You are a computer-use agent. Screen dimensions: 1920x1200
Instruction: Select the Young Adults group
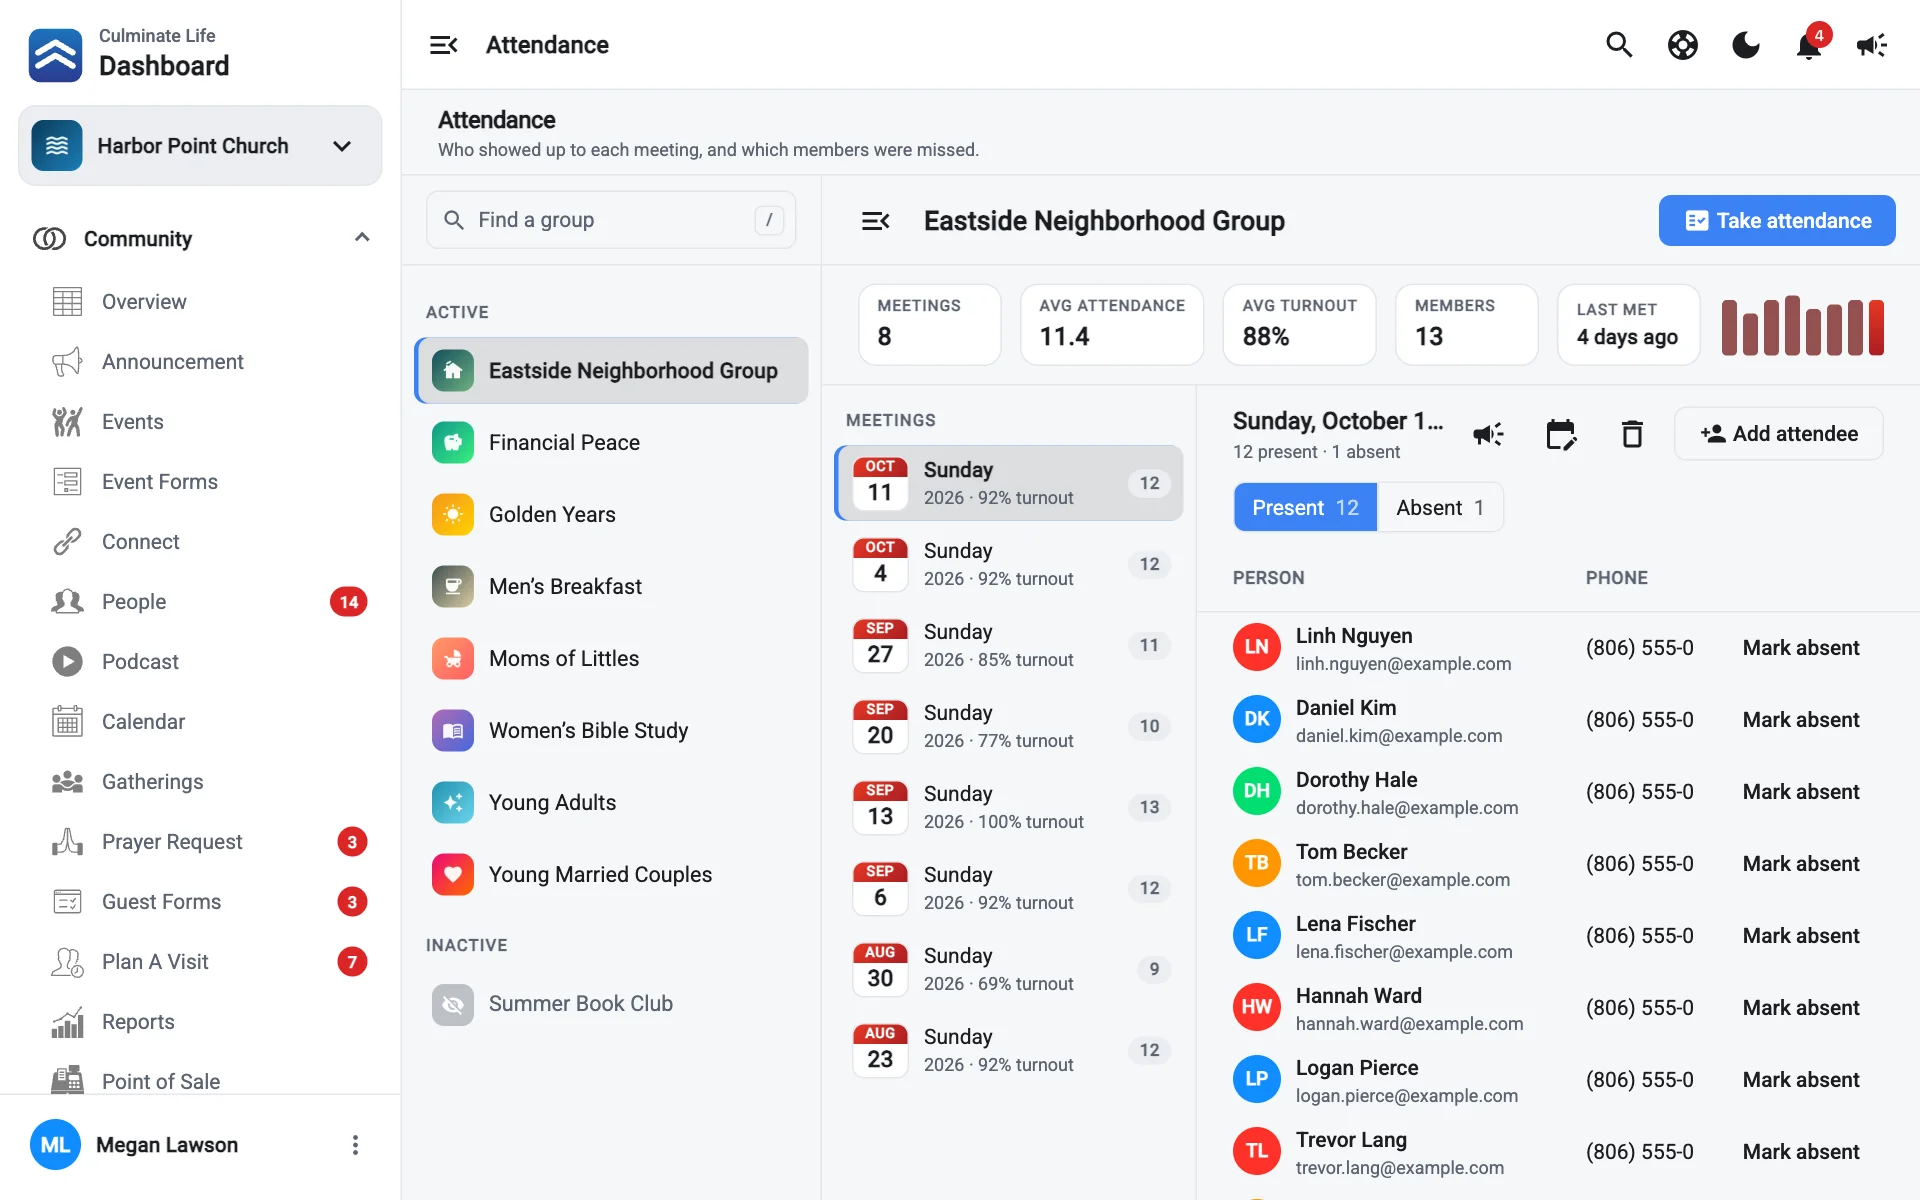(x=611, y=802)
